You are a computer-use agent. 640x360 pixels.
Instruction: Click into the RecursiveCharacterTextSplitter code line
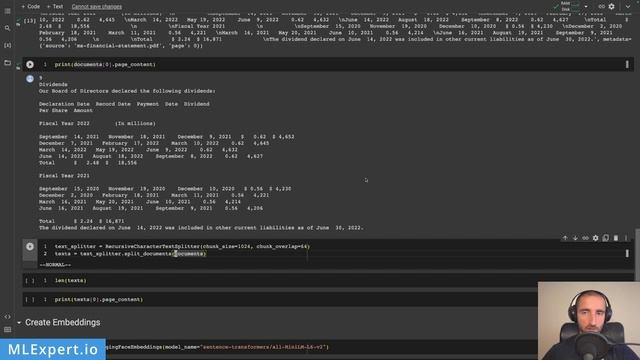[x=182, y=246]
